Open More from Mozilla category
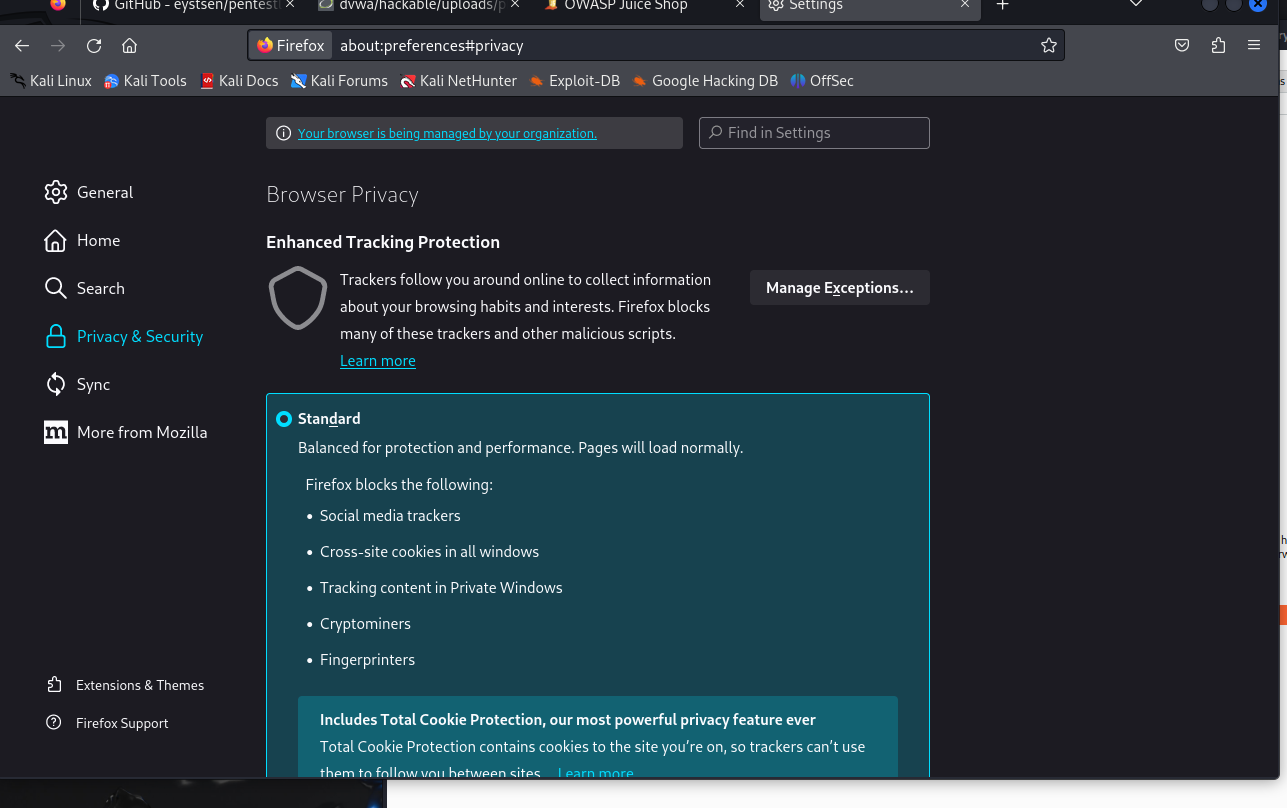 tap(126, 432)
